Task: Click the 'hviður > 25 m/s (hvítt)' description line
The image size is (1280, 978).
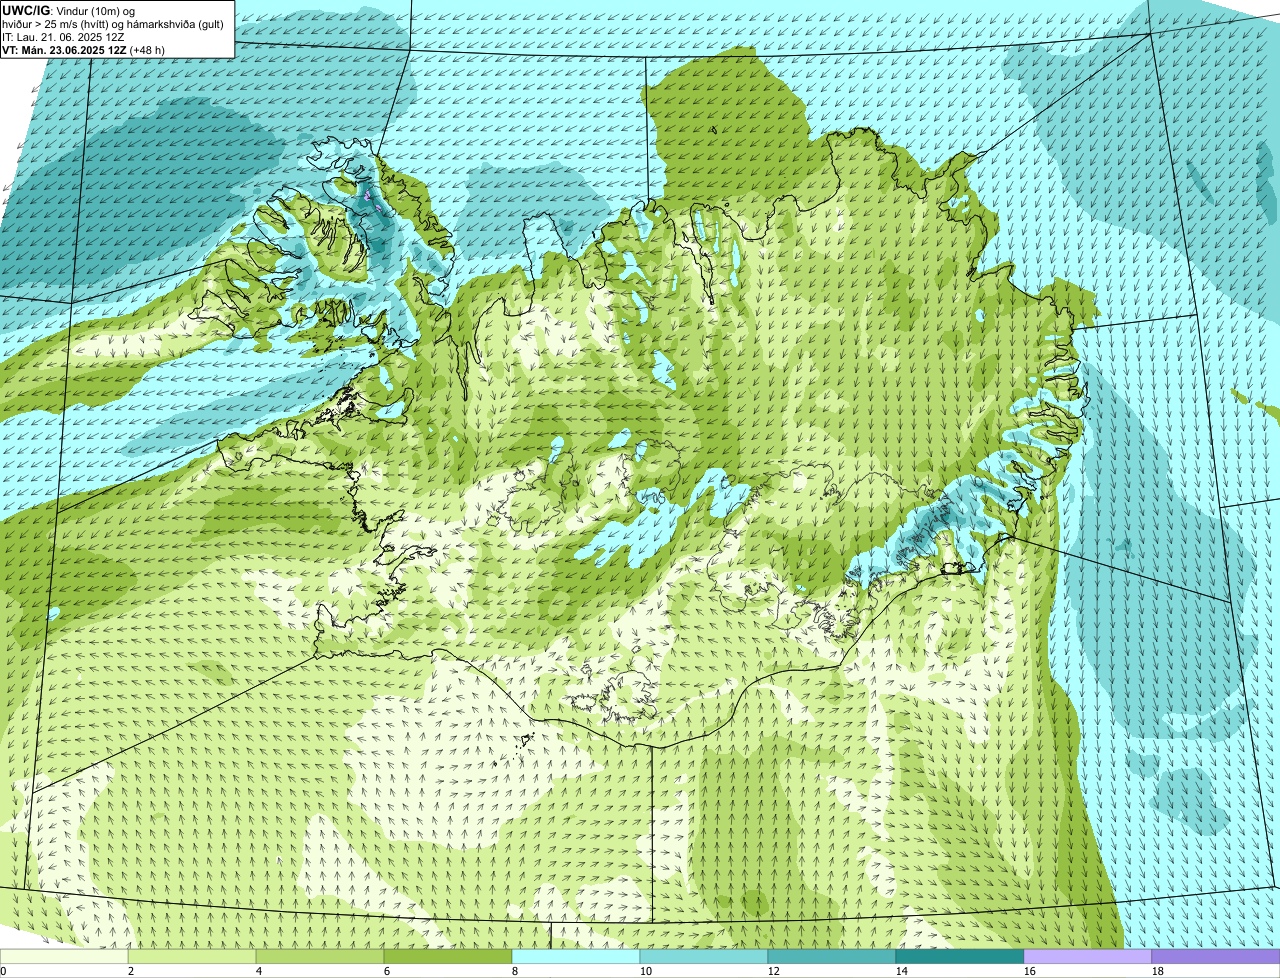Action: point(113,23)
